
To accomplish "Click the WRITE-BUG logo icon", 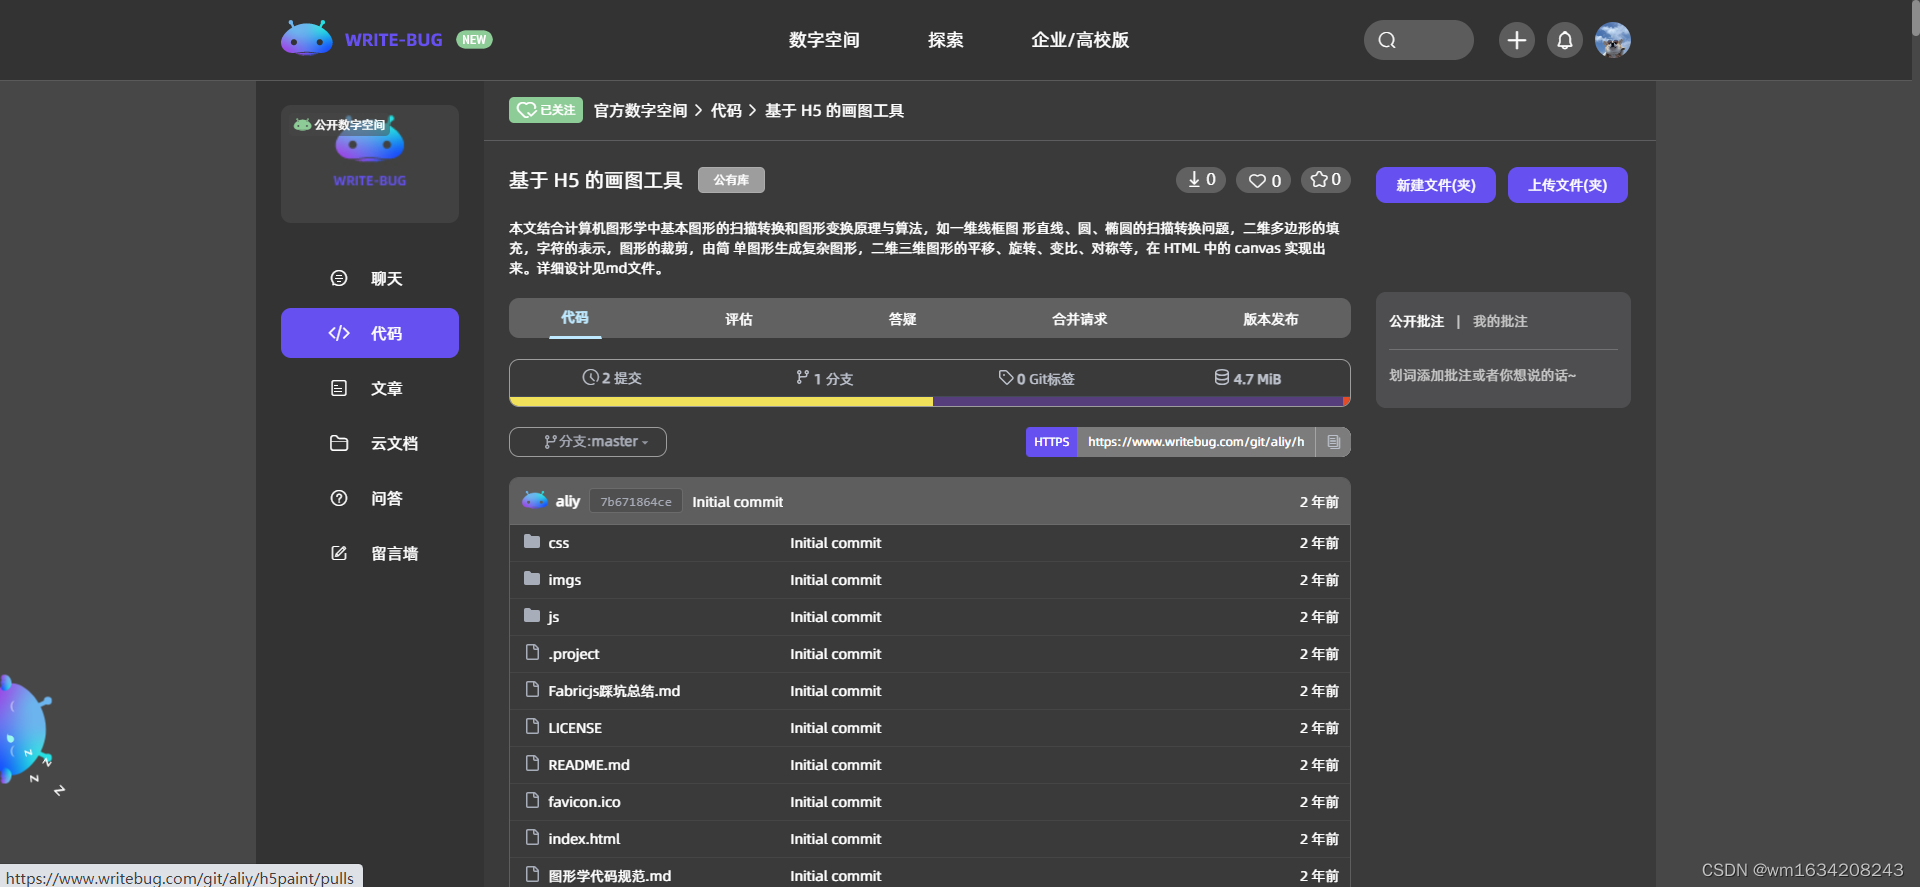I will click(307, 39).
